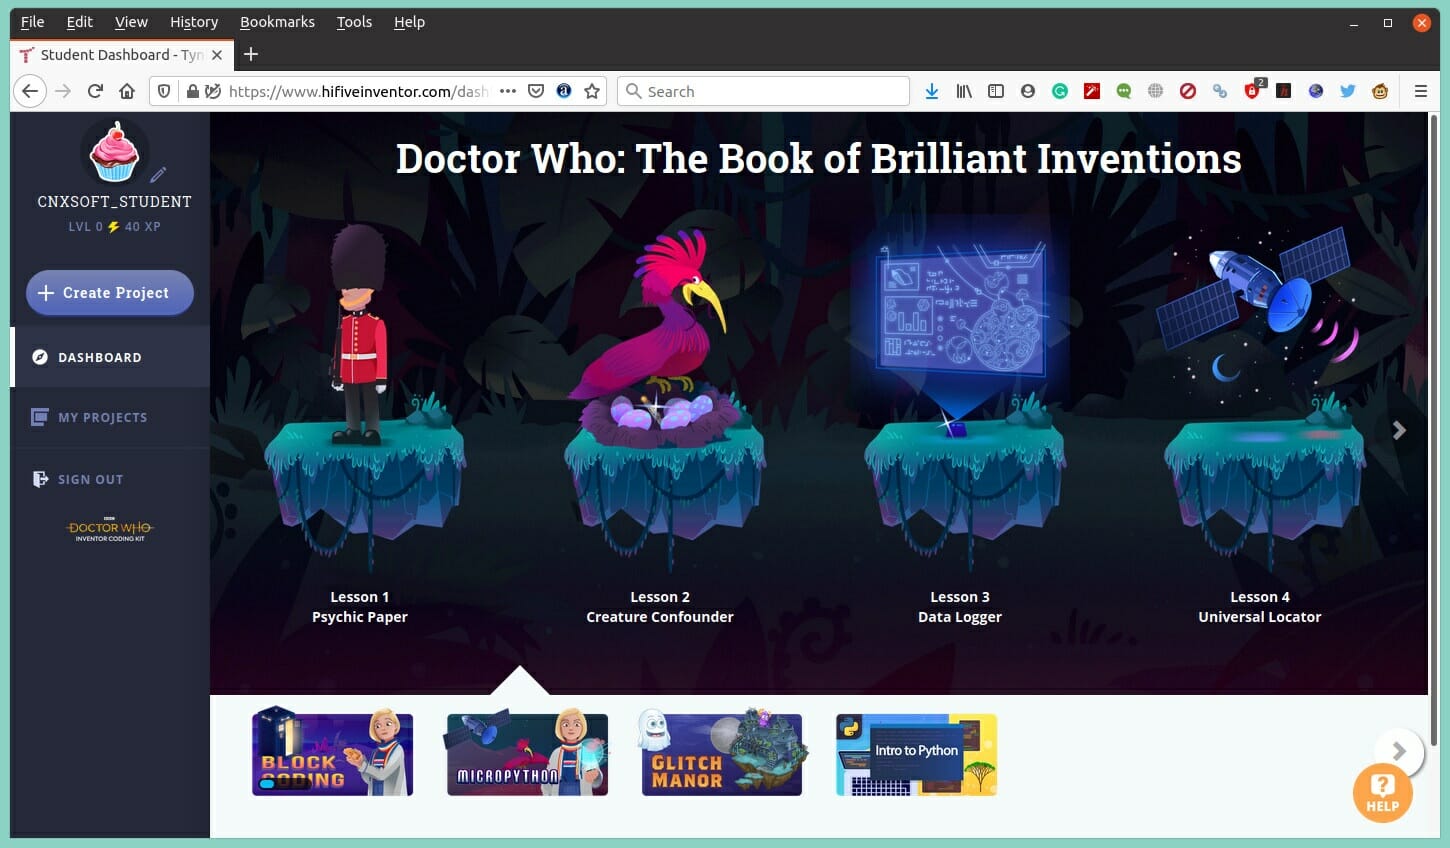This screenshot has width=1450, height=848.
Task: Open tracking protection shield in address bar
Action: [x=165, y=91]
